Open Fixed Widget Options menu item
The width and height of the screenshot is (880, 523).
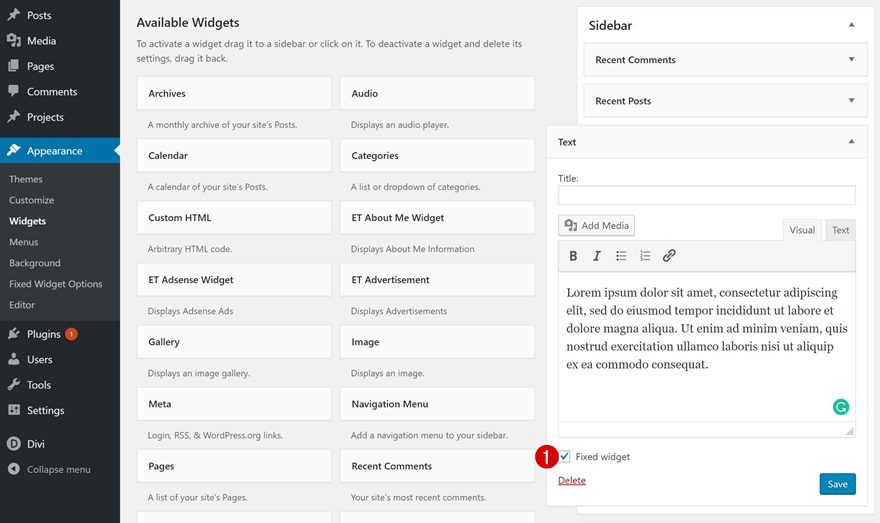click(56, 284)
